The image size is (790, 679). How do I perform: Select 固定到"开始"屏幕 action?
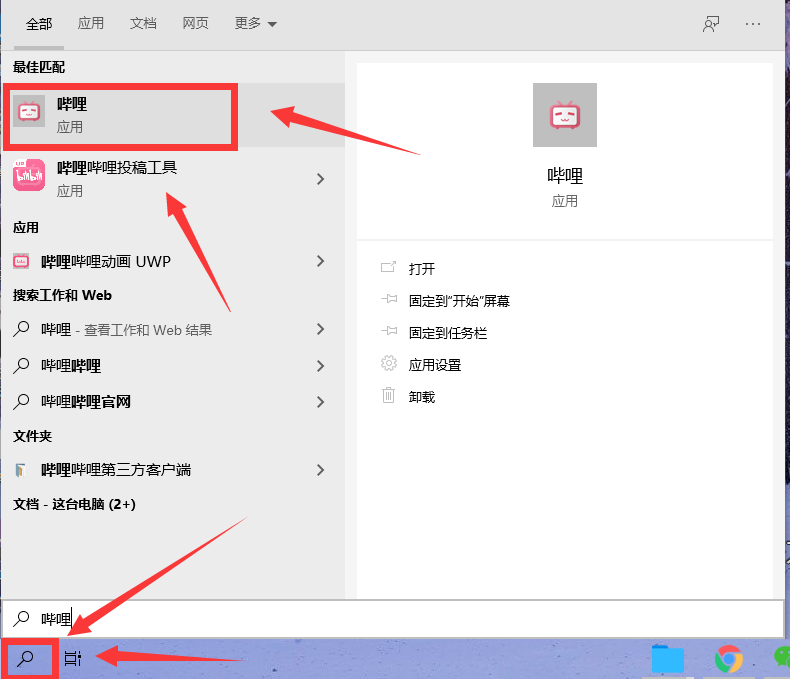coord(459,301)
